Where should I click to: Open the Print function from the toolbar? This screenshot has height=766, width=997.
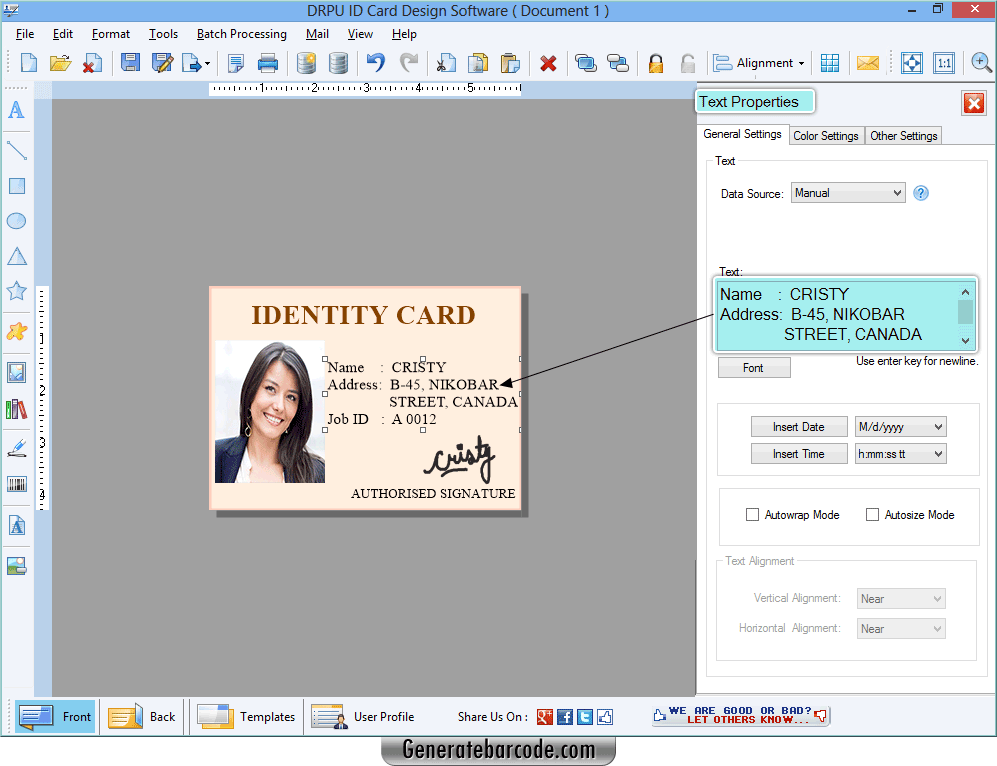268,62
